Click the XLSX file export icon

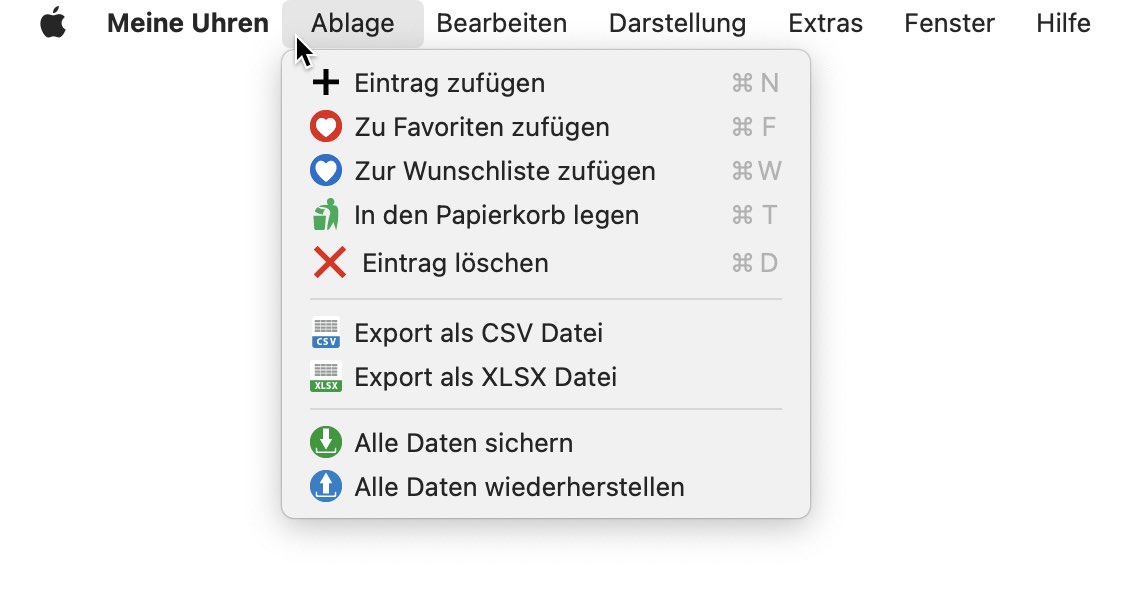point(326,376)
